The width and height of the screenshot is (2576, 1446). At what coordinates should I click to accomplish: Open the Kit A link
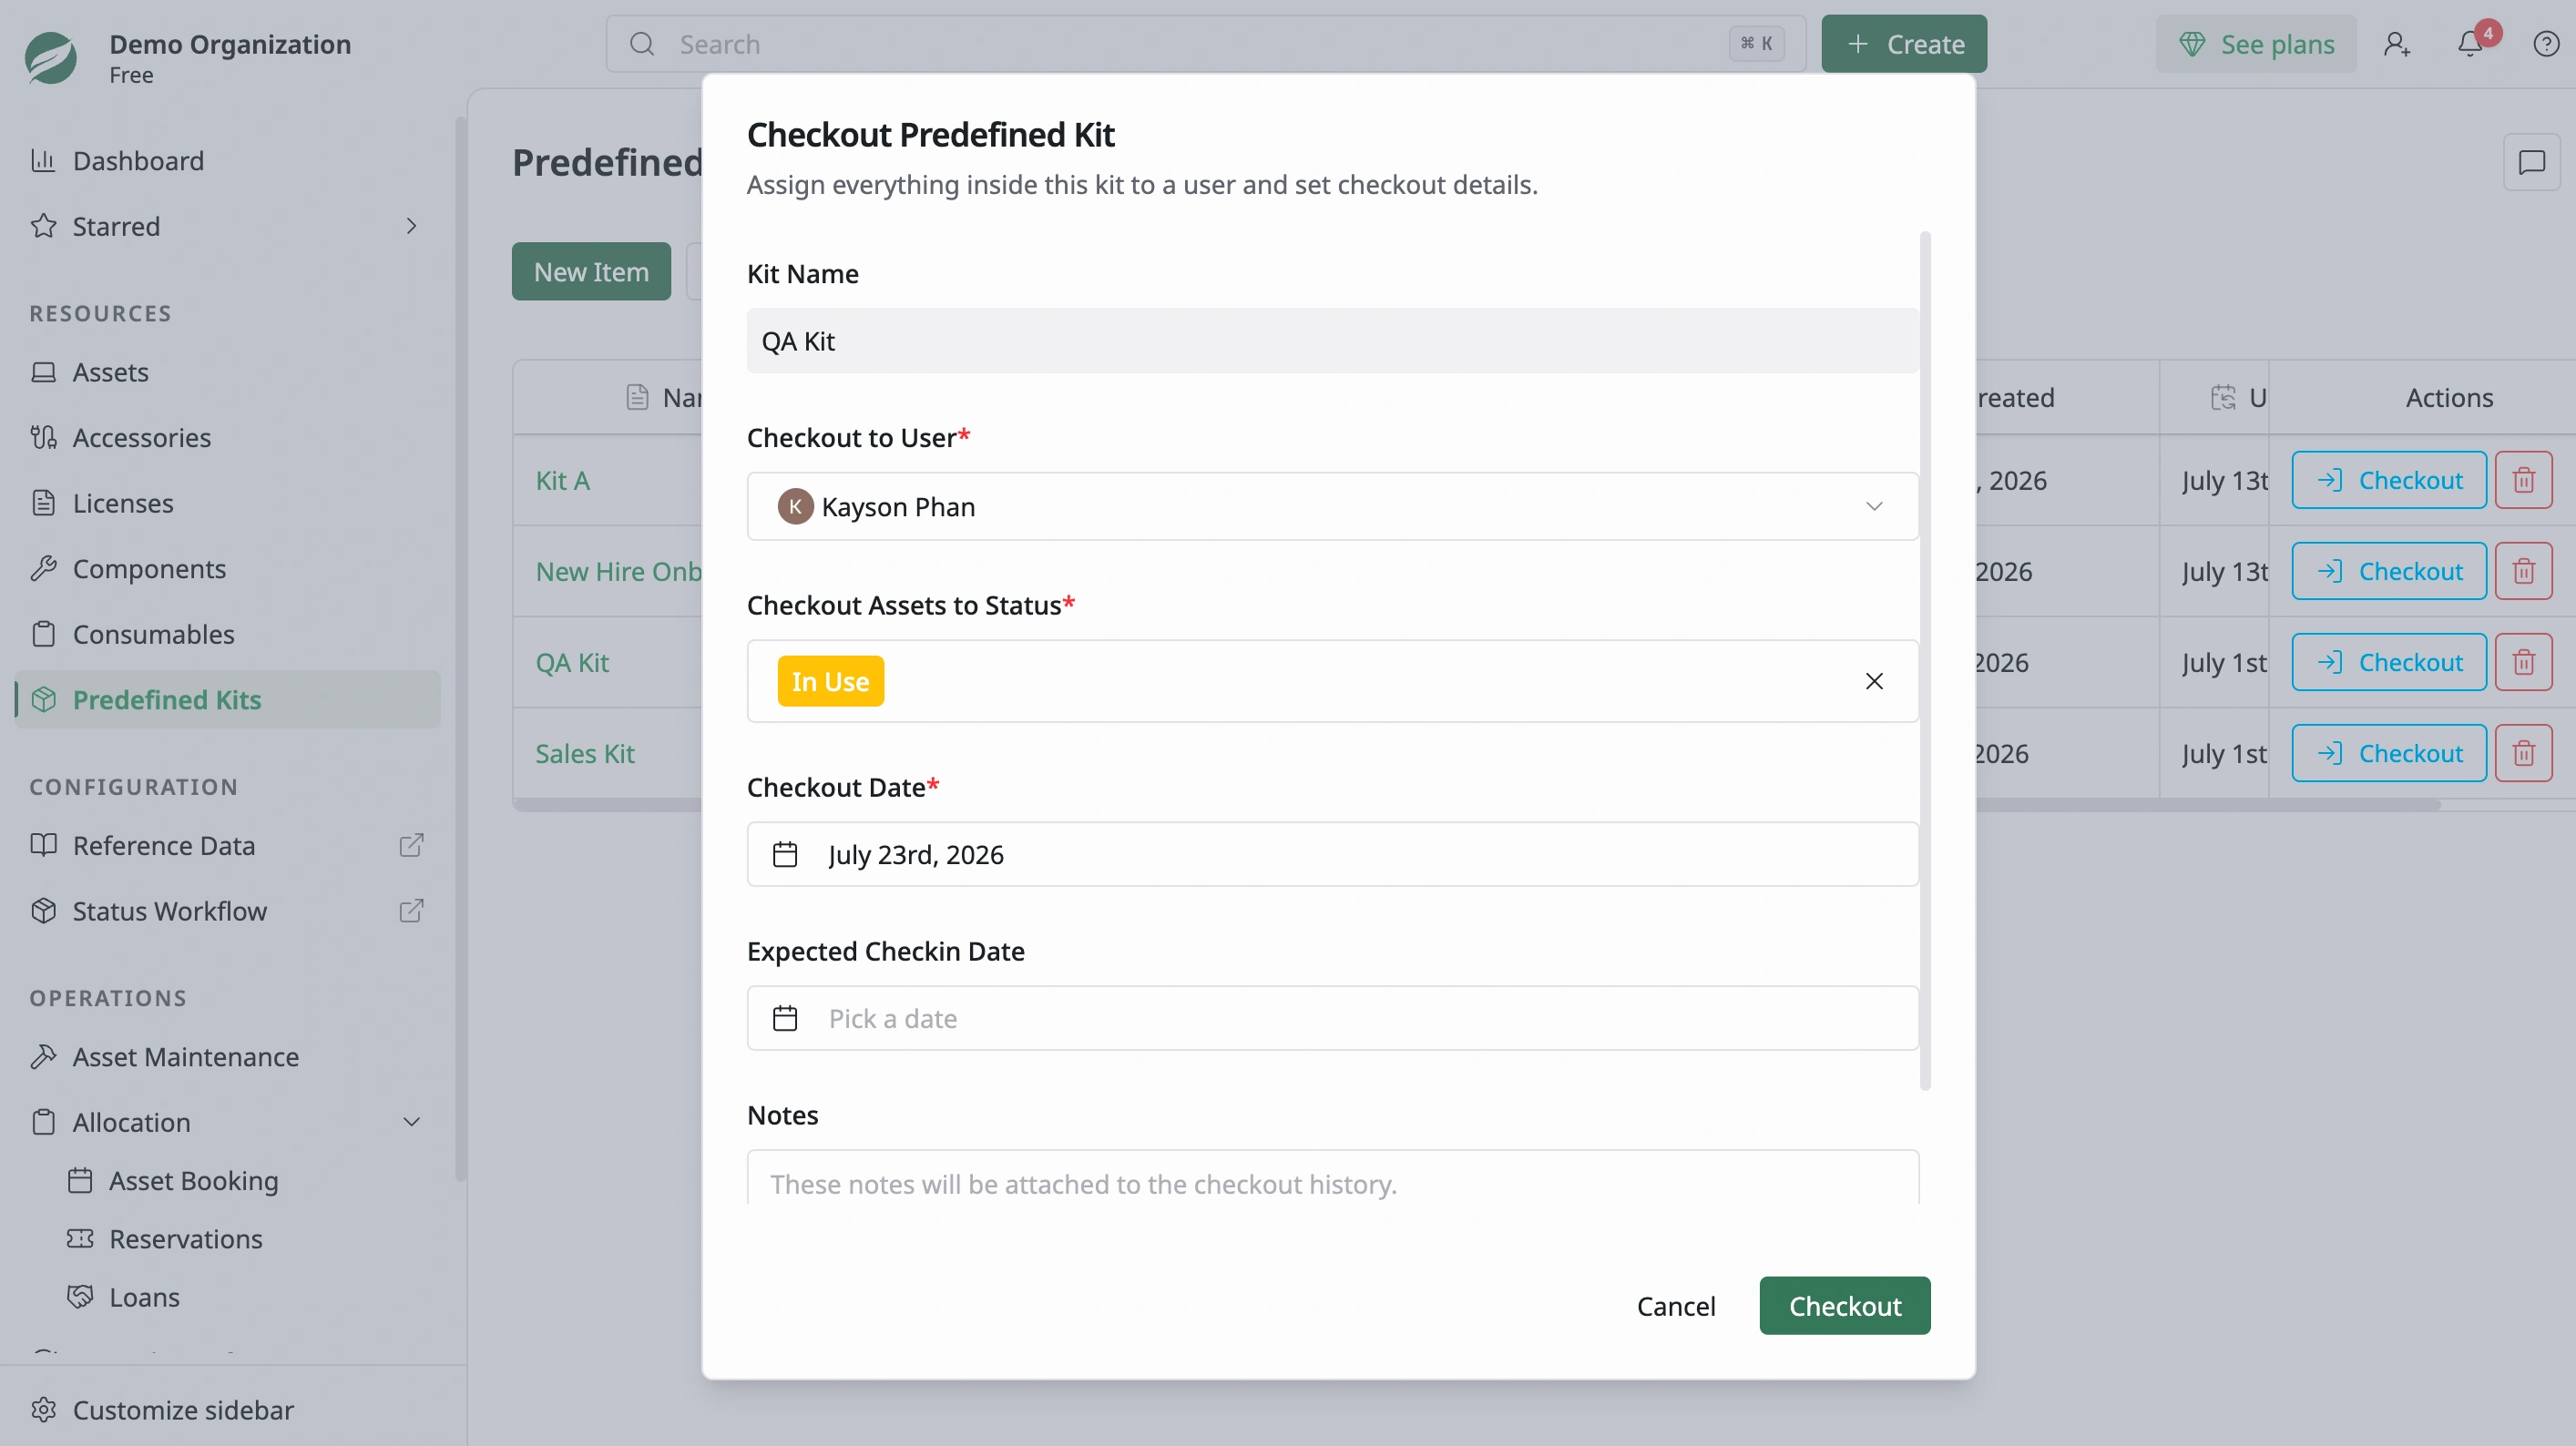(x=563, y=480)
